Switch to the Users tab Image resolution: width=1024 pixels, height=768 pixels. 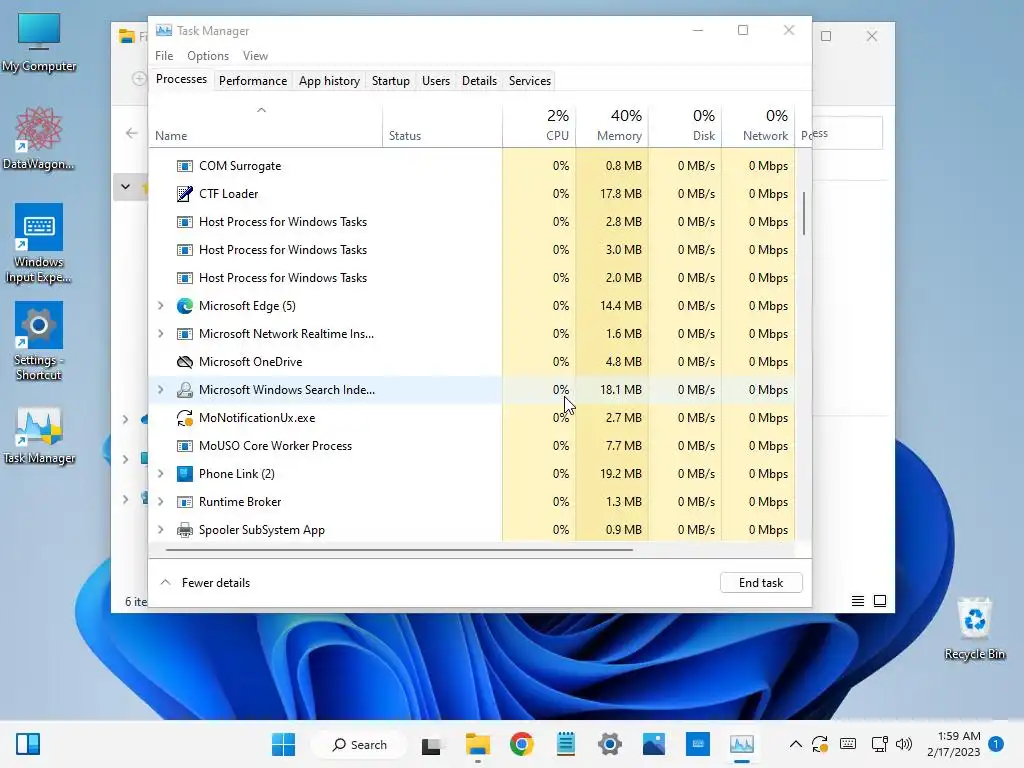(436, 81)
